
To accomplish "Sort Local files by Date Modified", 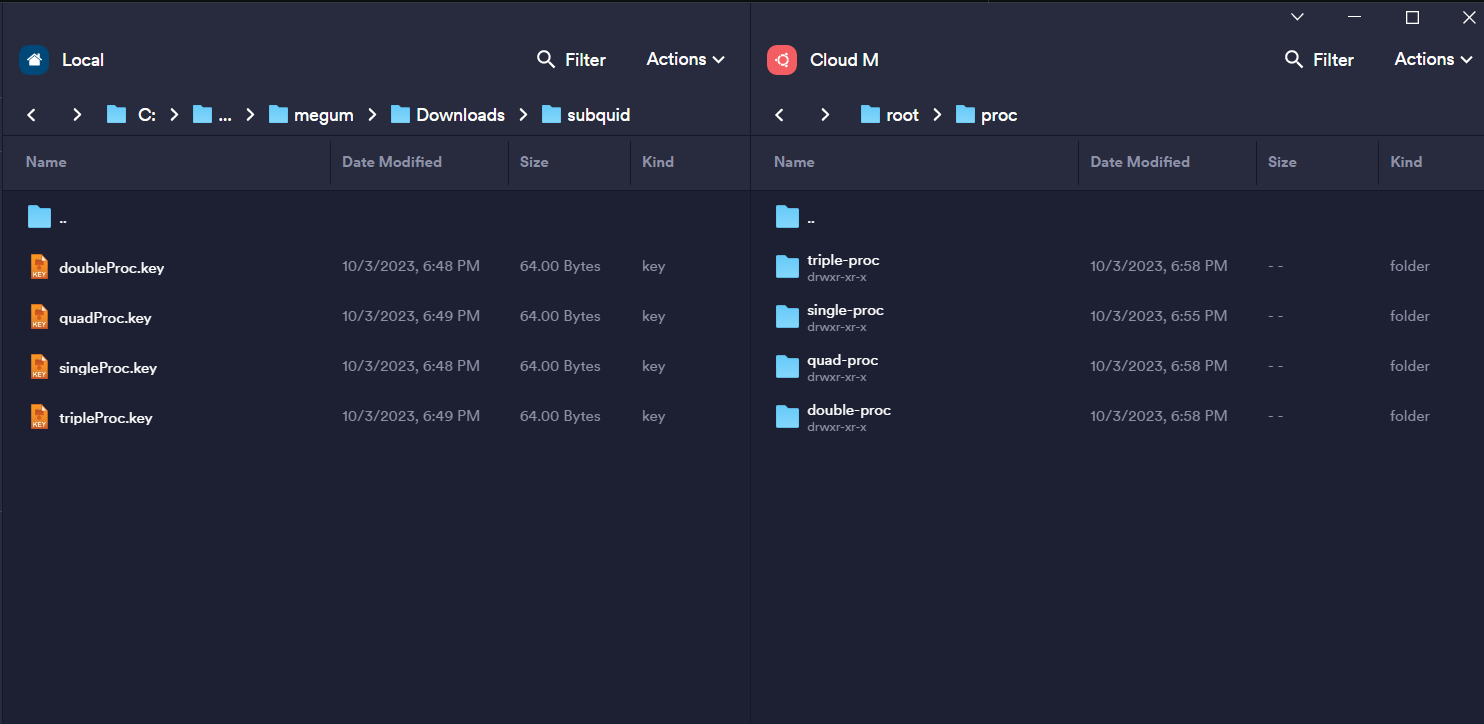I will tap(392, 162).
